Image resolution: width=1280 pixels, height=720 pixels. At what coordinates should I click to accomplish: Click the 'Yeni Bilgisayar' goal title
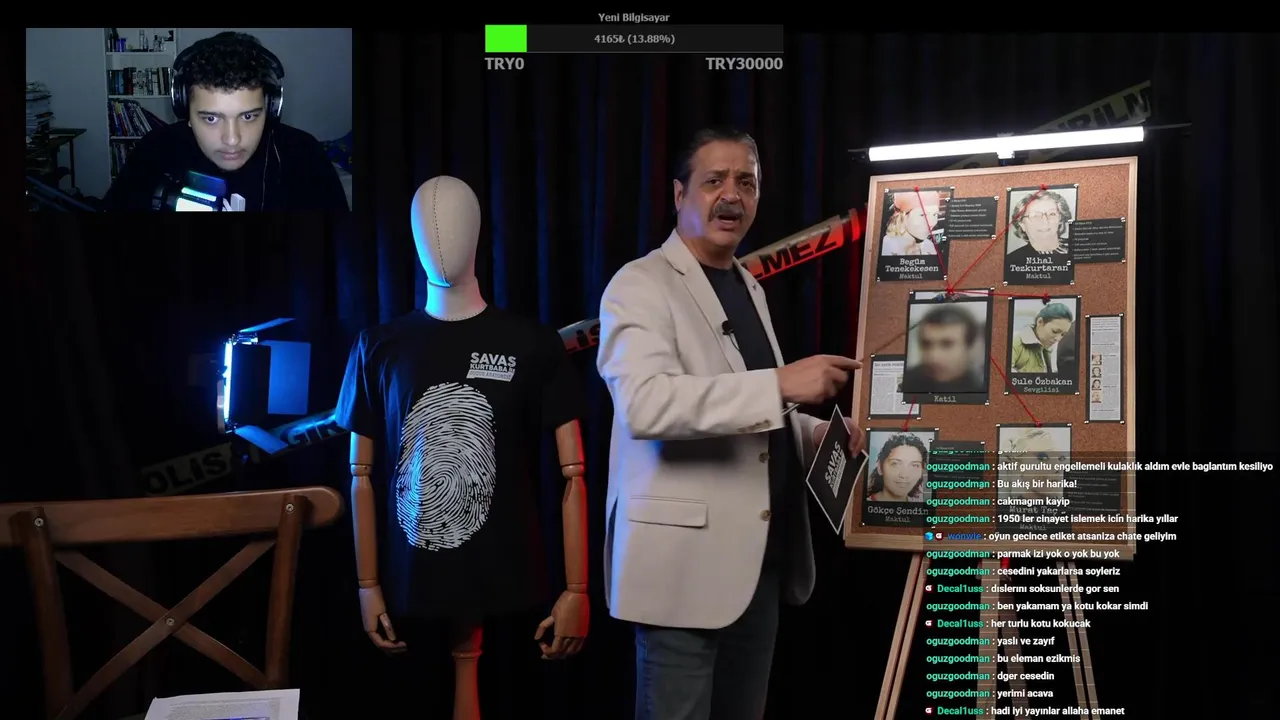[634, 17]
